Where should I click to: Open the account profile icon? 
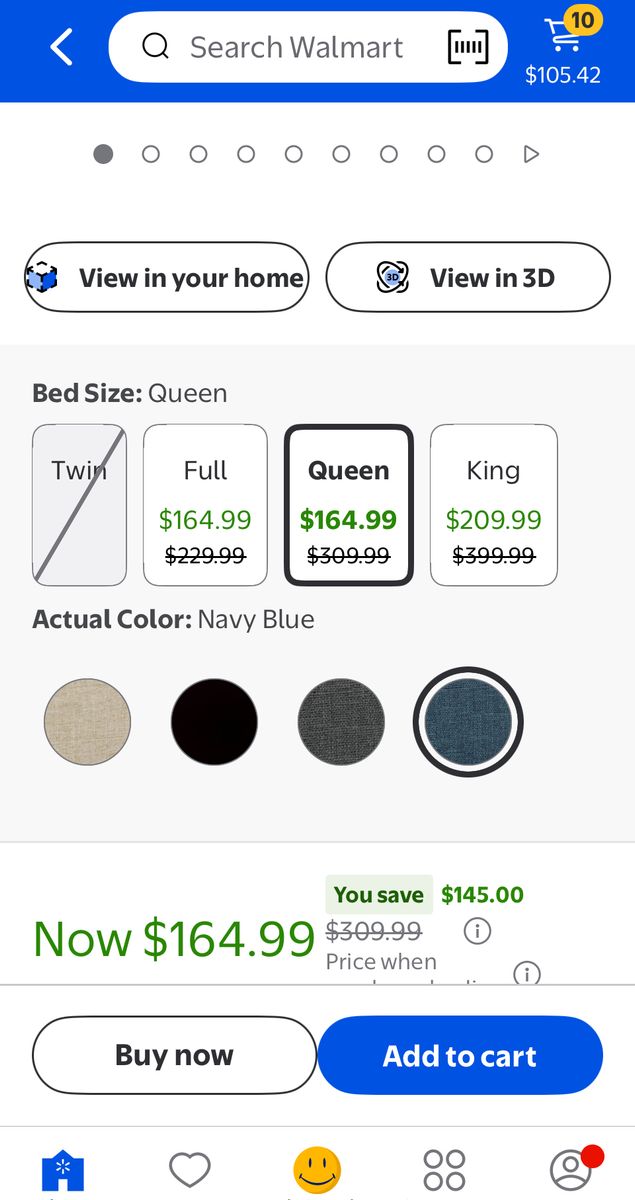571,1169
